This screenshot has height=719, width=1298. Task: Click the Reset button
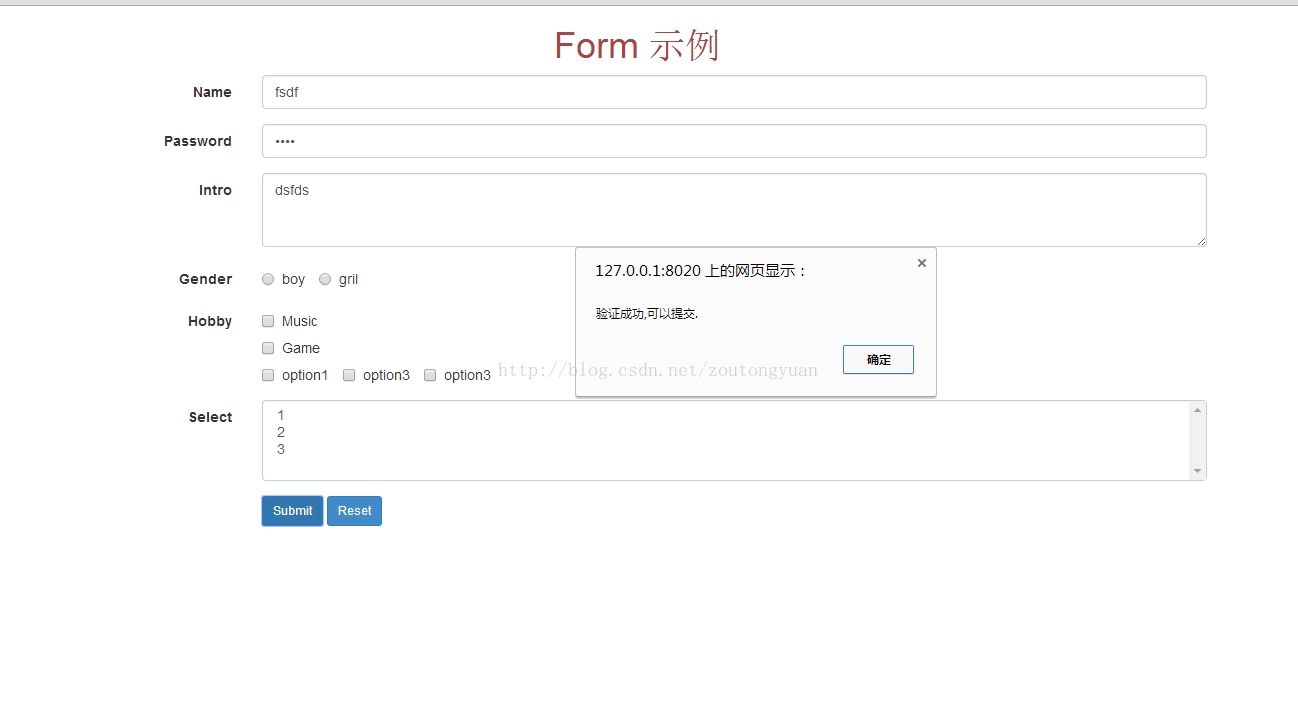354,511
